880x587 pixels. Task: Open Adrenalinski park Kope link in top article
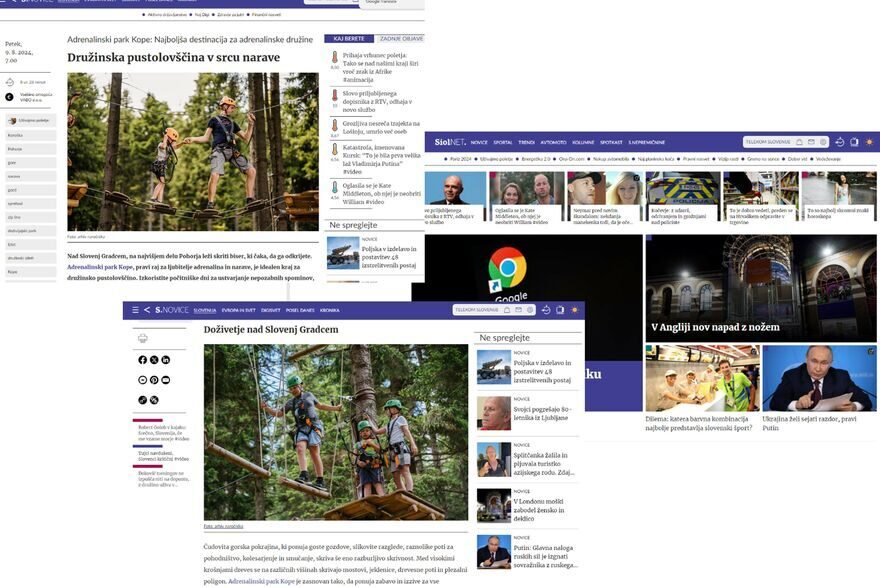[99, 267]
